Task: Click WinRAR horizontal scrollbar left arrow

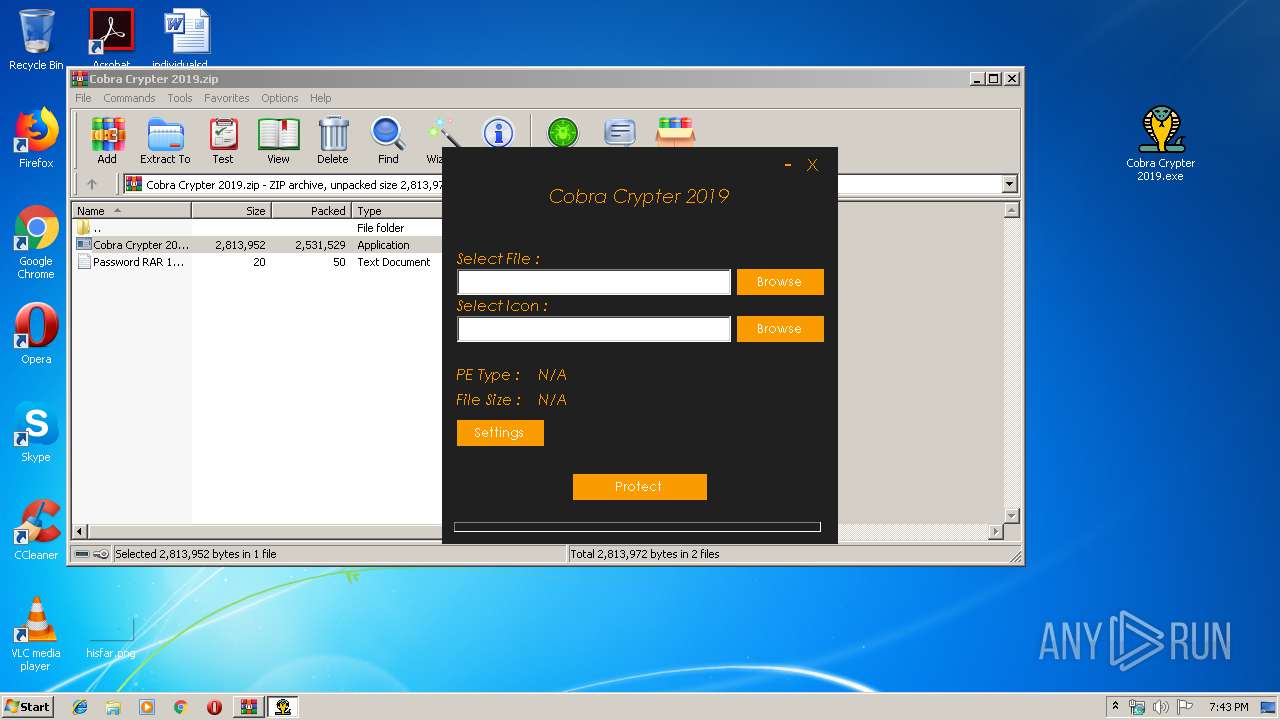Action: 81,532
